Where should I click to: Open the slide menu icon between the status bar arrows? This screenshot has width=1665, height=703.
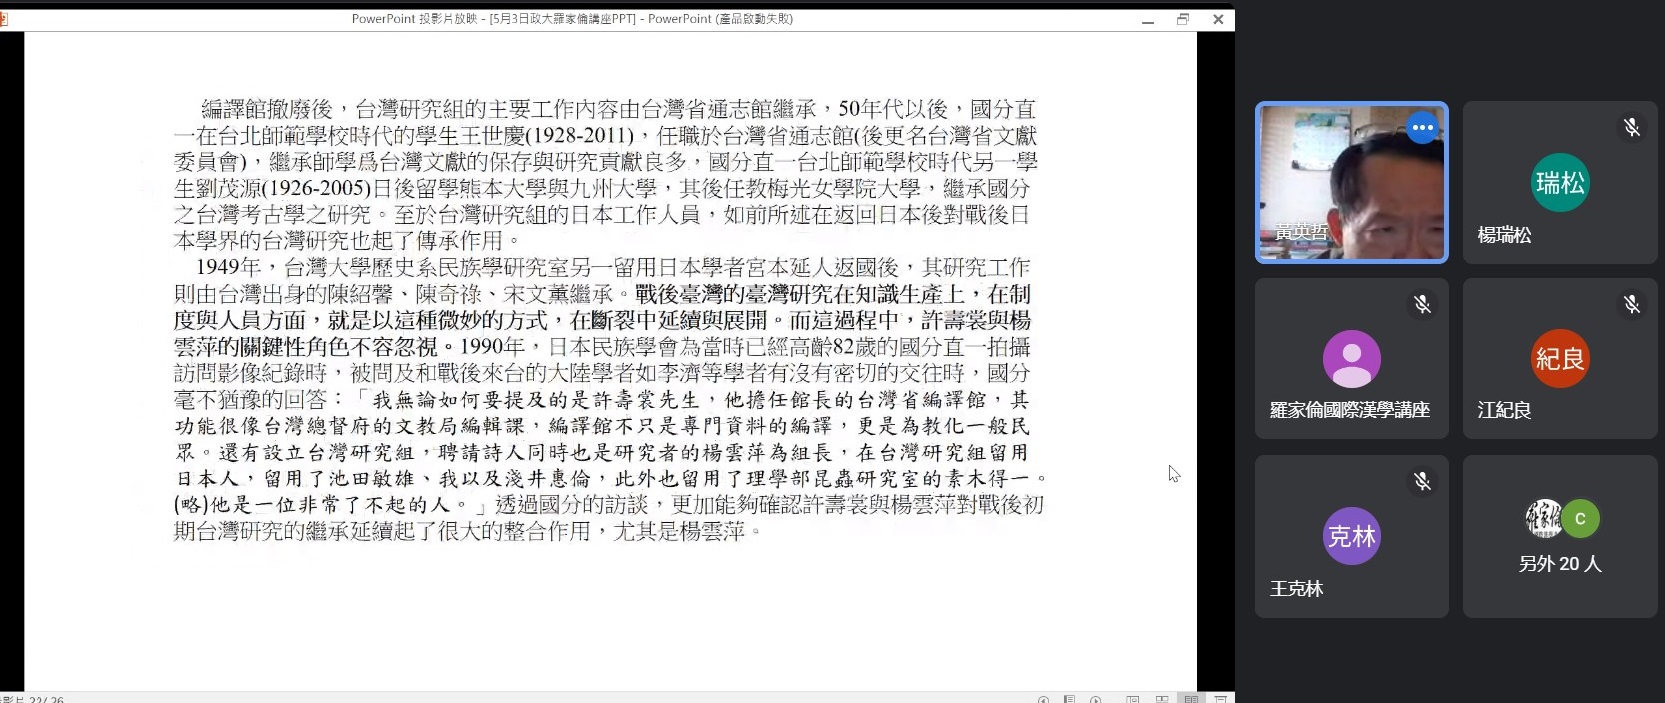pyautogui.click(x=1069, y=698)
